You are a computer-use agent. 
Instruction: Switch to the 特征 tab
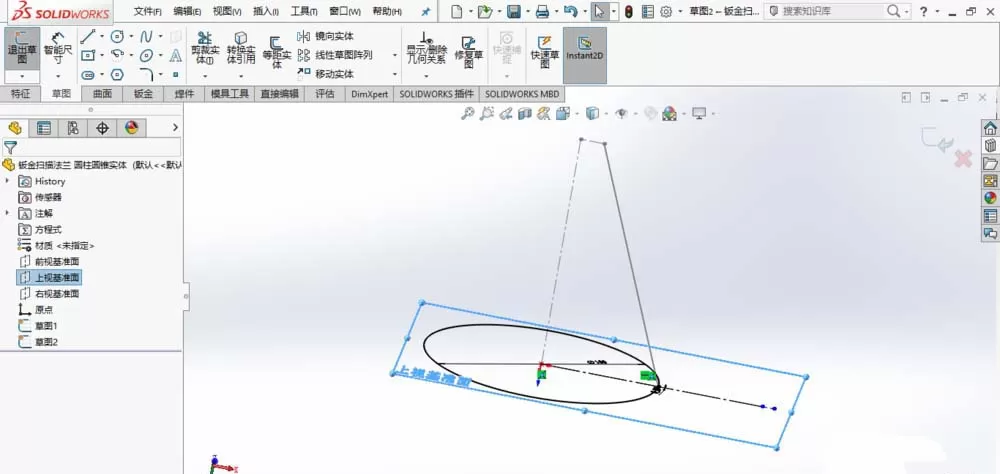[20, 94]
